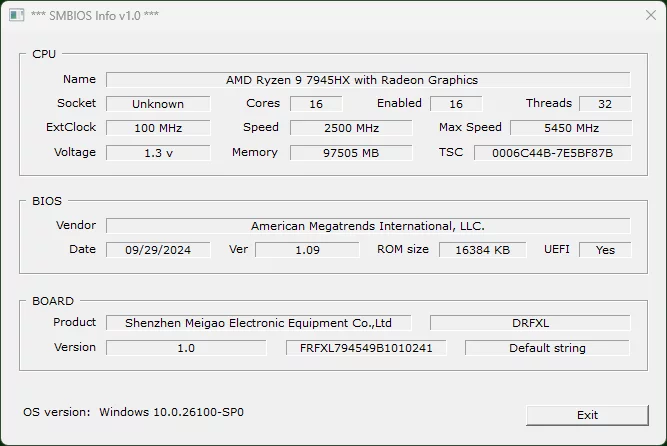This screenshot has height=446, width=667.
Task: Select the Voltage 1.3 v field
Action: coord(158,153)
